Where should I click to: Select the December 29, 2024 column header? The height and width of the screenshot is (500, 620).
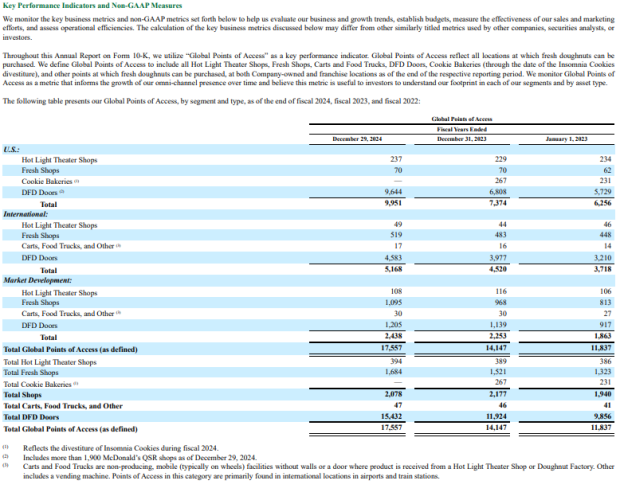[357, 139]
